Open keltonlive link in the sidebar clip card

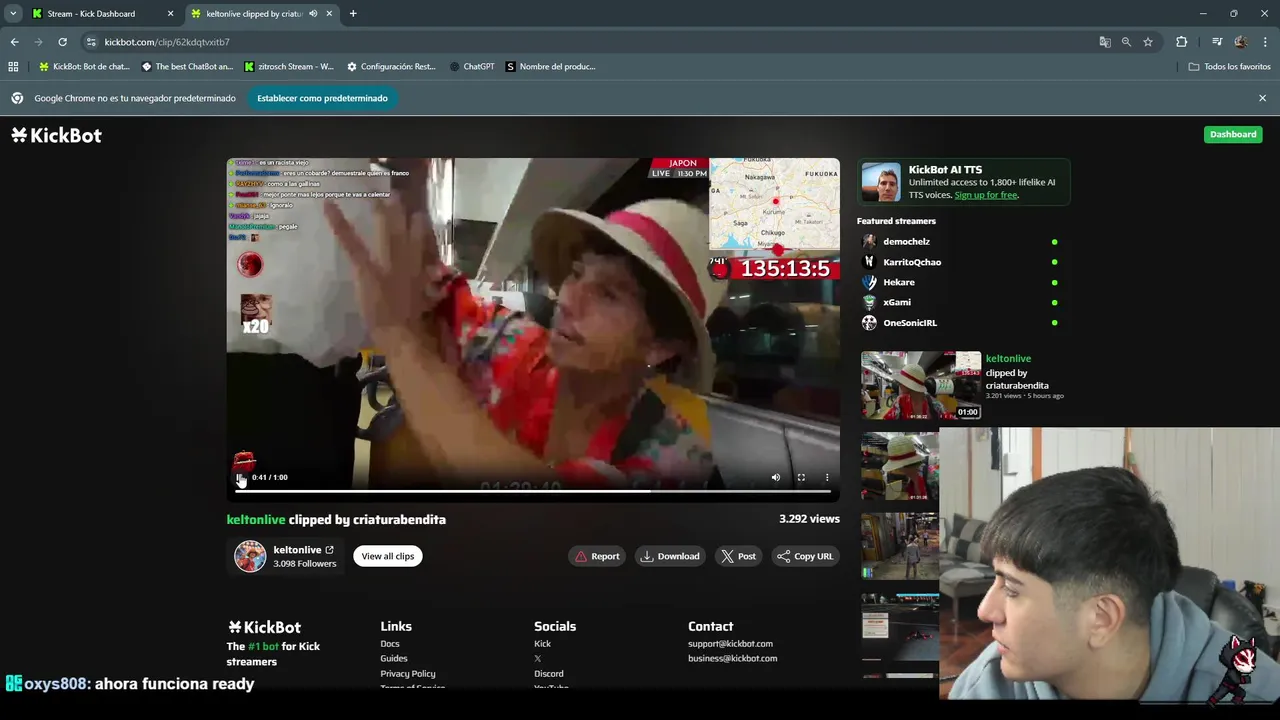1008,359
